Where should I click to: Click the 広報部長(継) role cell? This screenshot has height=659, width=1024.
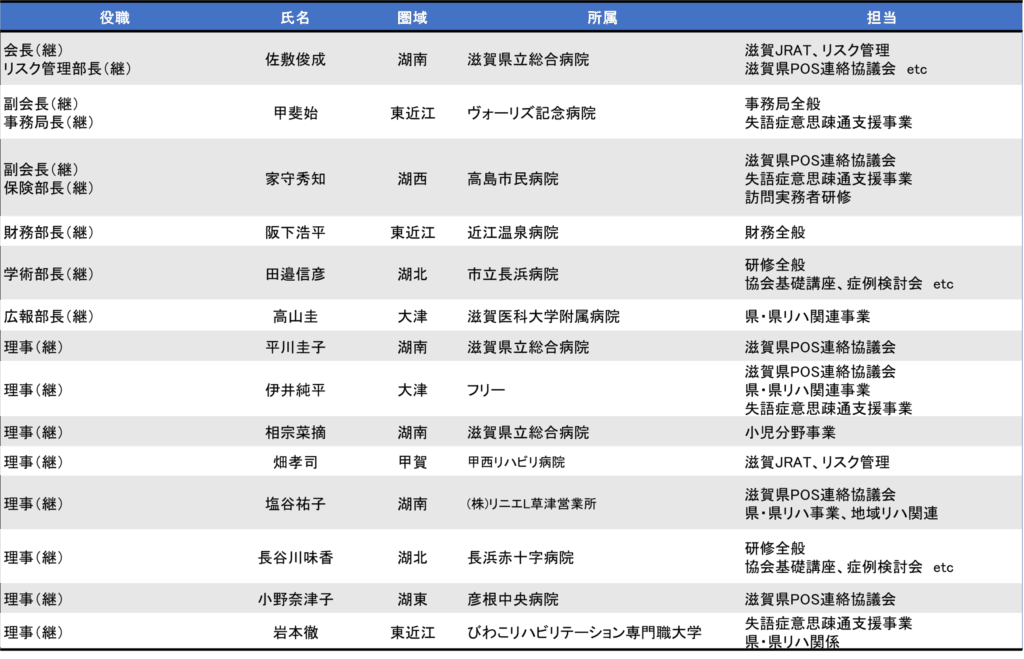click(x=49, y=317)
